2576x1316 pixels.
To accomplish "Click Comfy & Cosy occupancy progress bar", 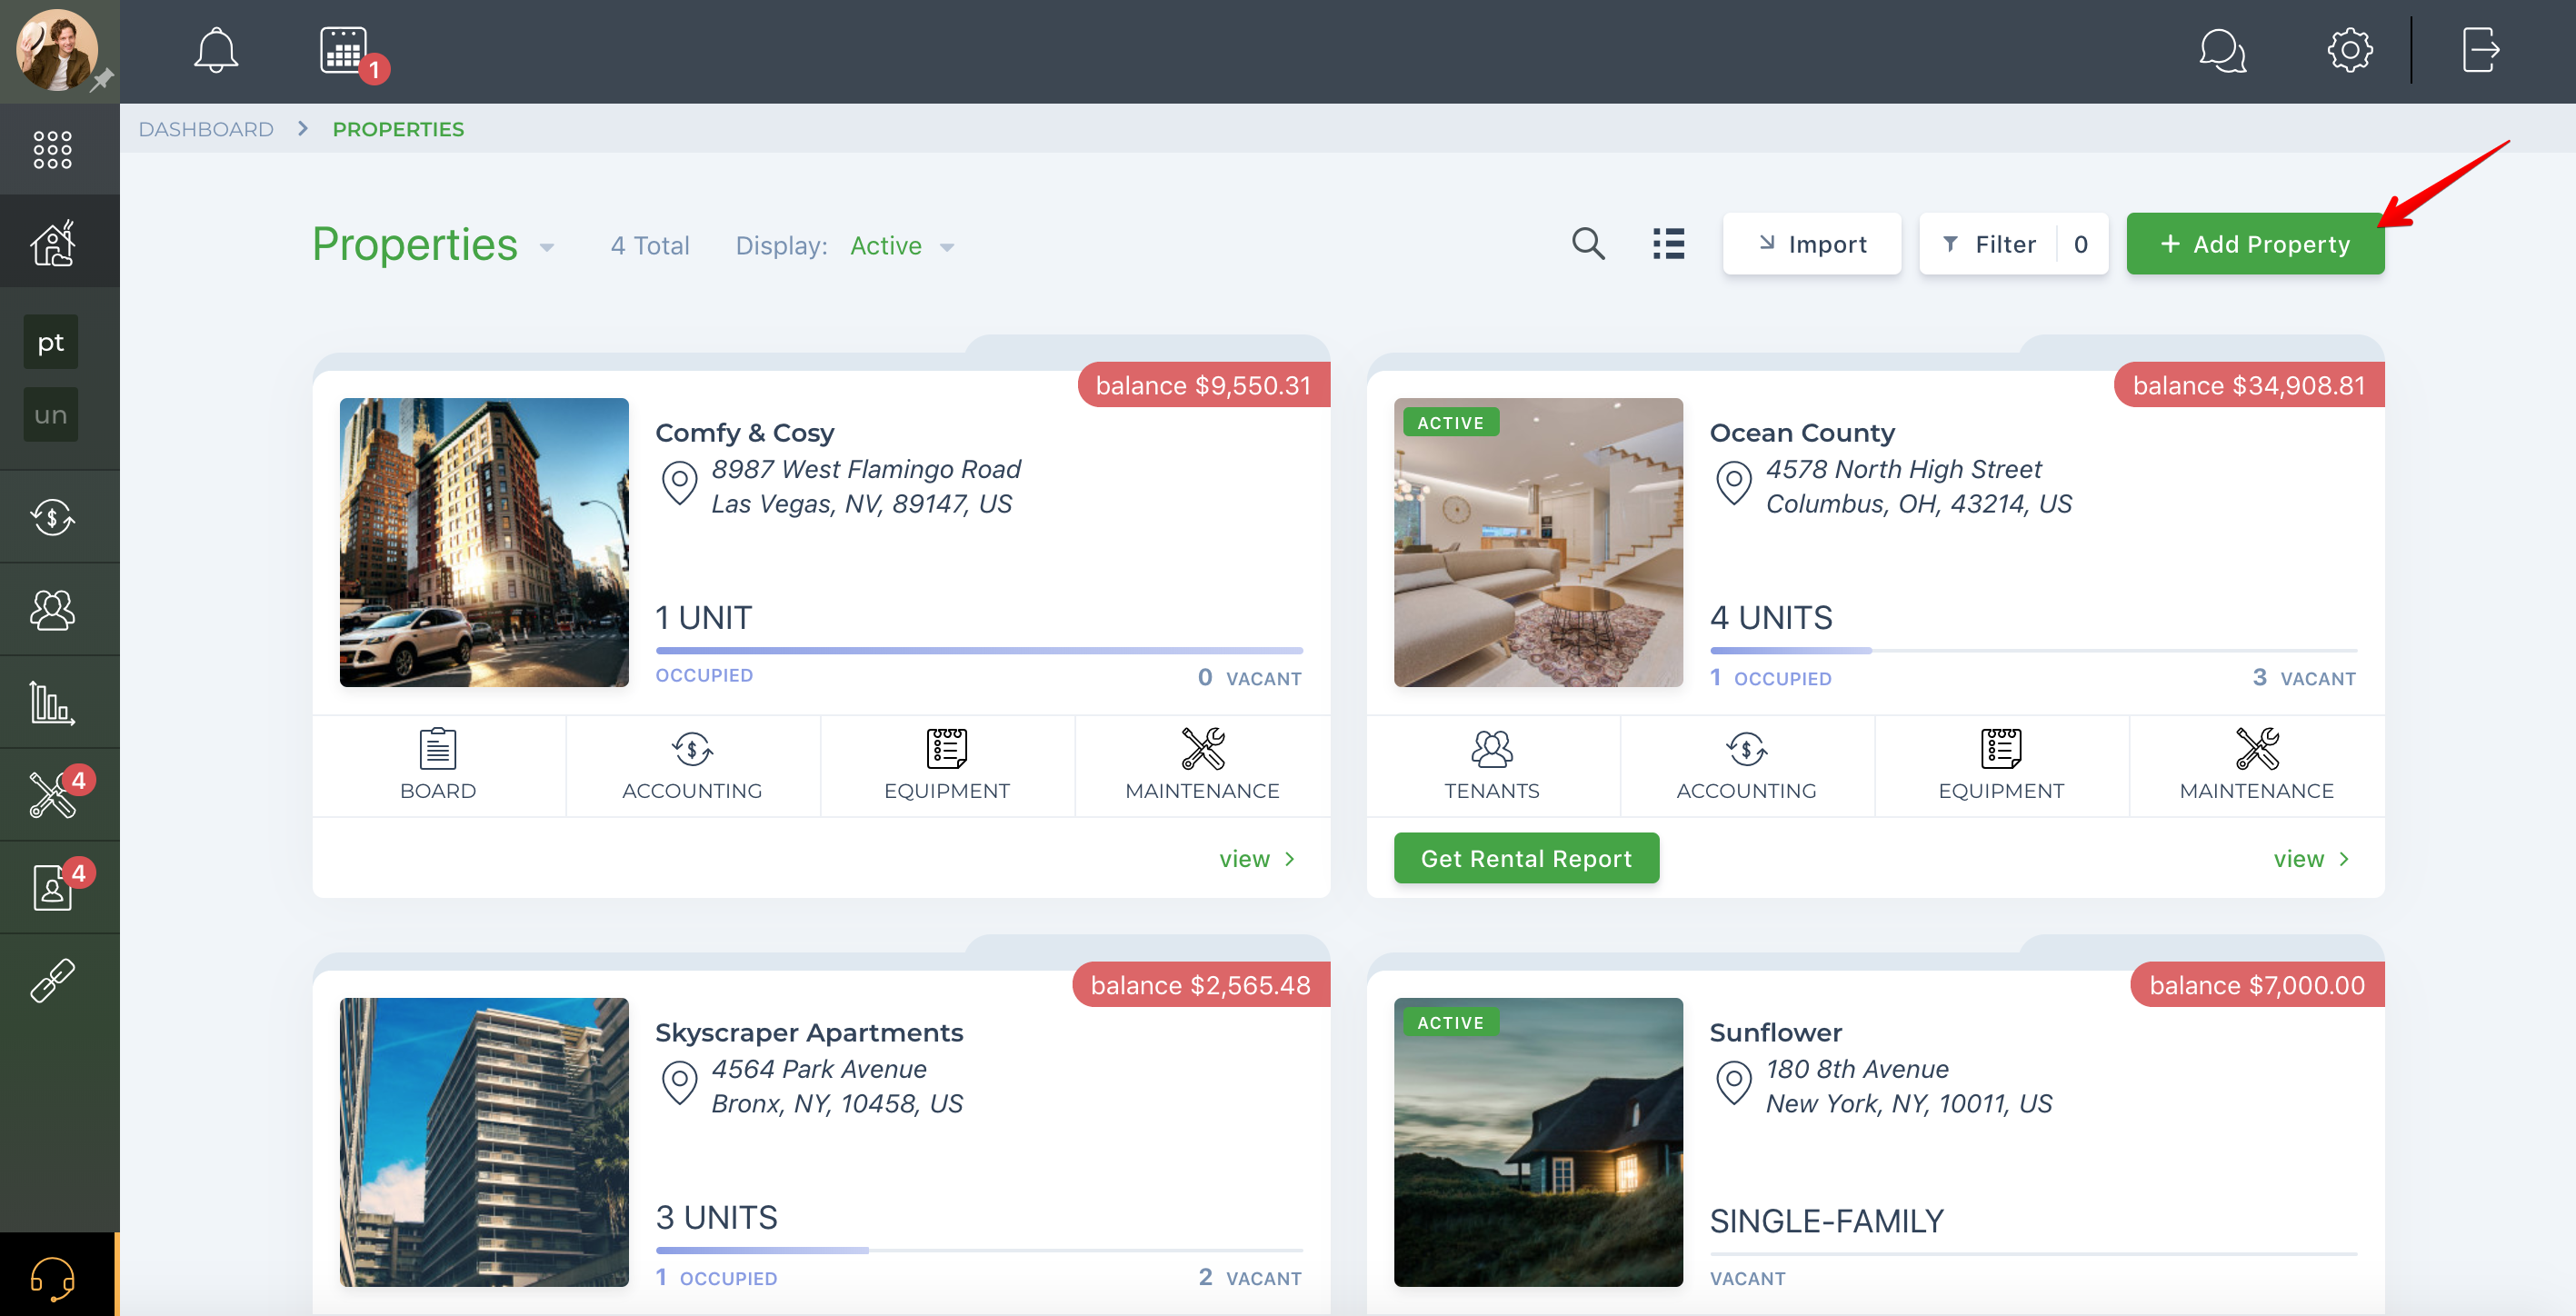I will pyautogui.click(x=979, y=651).
